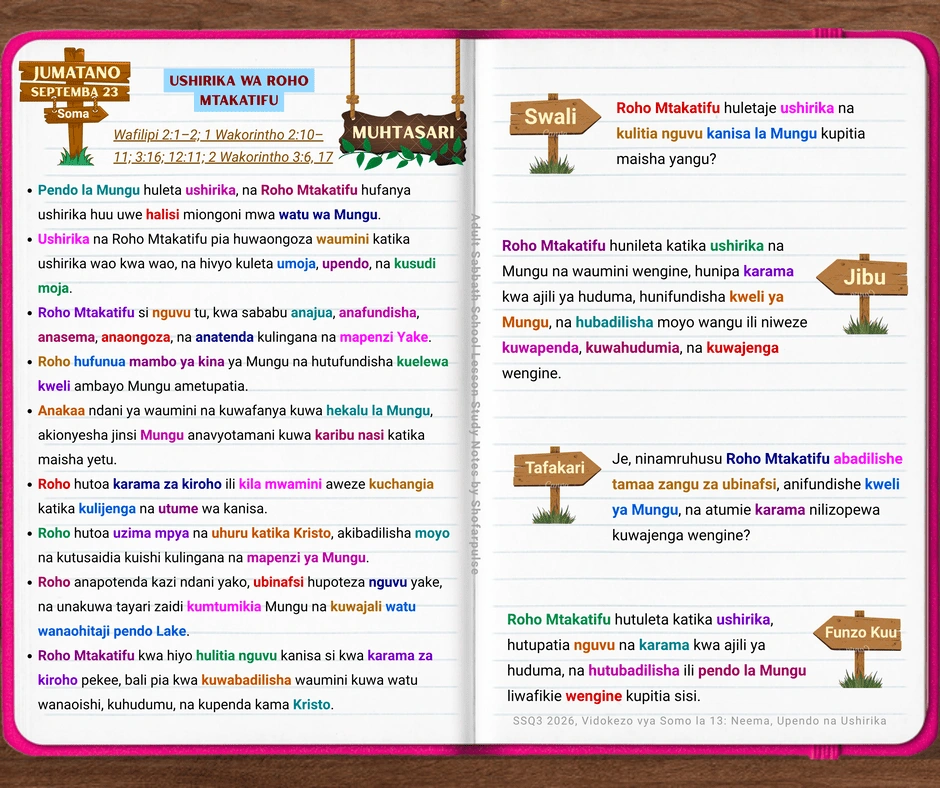Click the pink text 'kila mwamini'

280,485
